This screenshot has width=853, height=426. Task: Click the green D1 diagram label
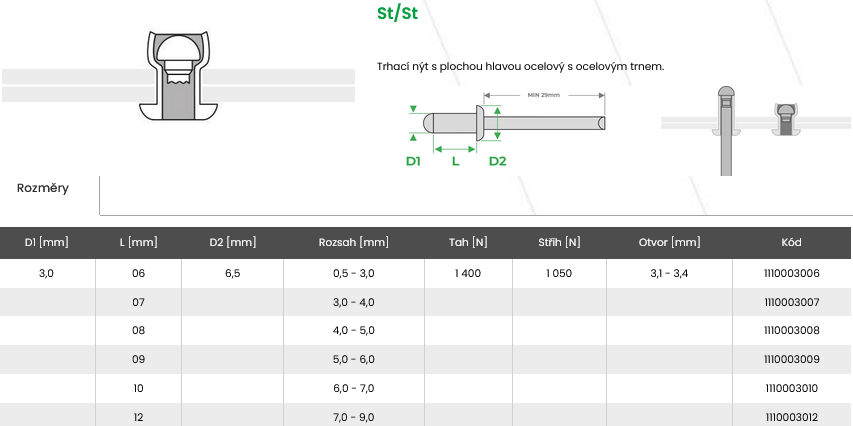(413, 160)
